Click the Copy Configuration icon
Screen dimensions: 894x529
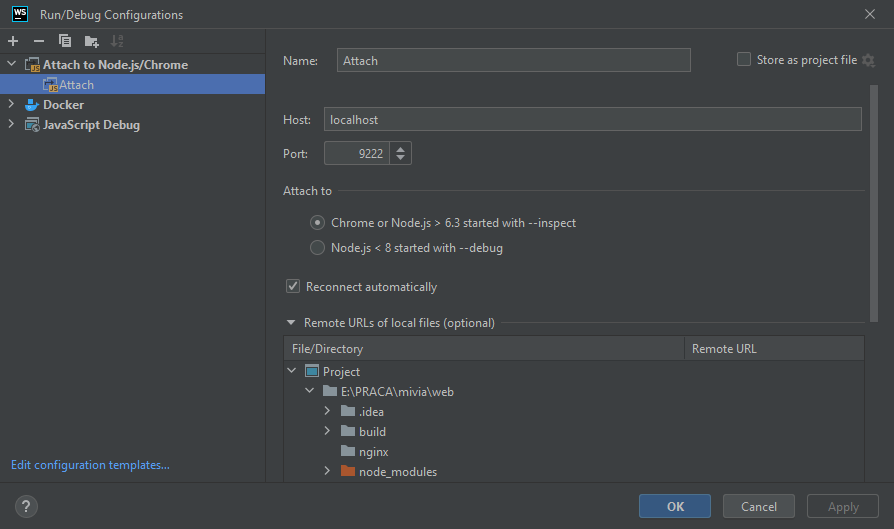(x=65, y=41)
